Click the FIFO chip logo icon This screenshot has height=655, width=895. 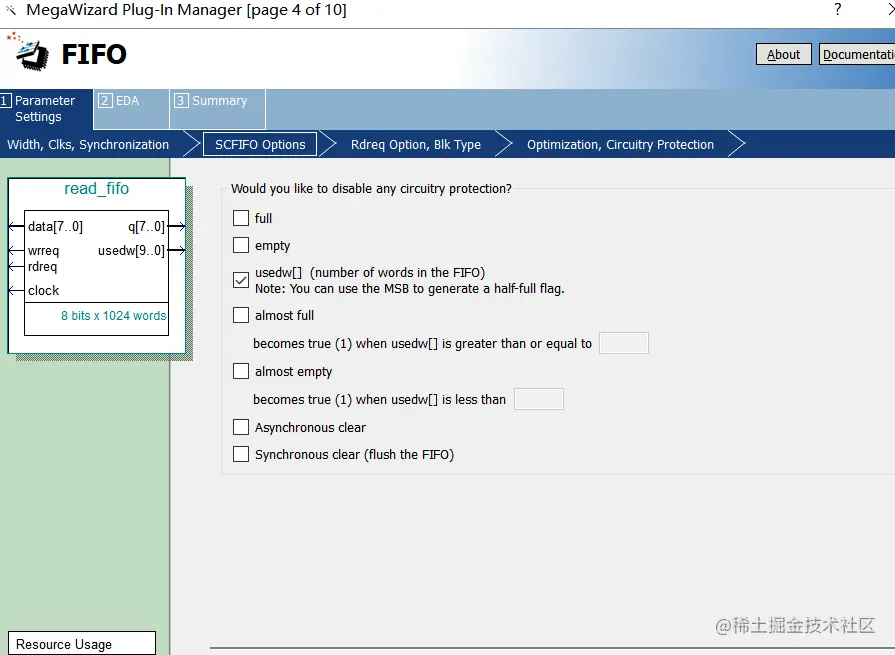pos(29,53)
